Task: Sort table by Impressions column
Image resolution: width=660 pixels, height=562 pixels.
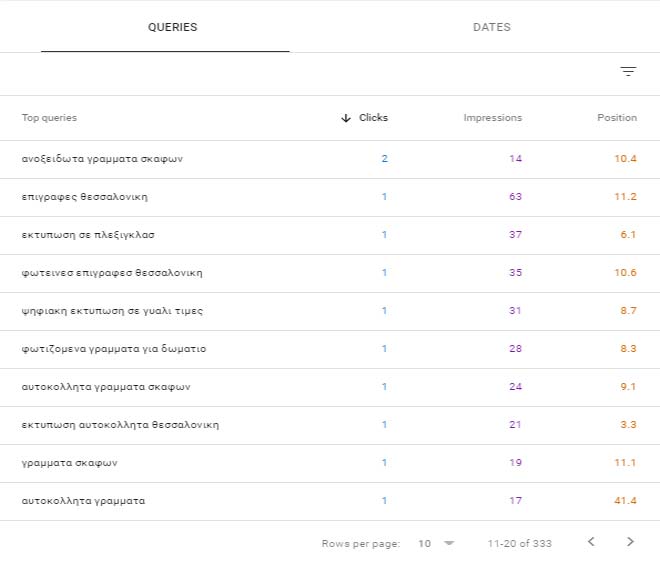Action: pyautogui.click(x=492, y=118)
